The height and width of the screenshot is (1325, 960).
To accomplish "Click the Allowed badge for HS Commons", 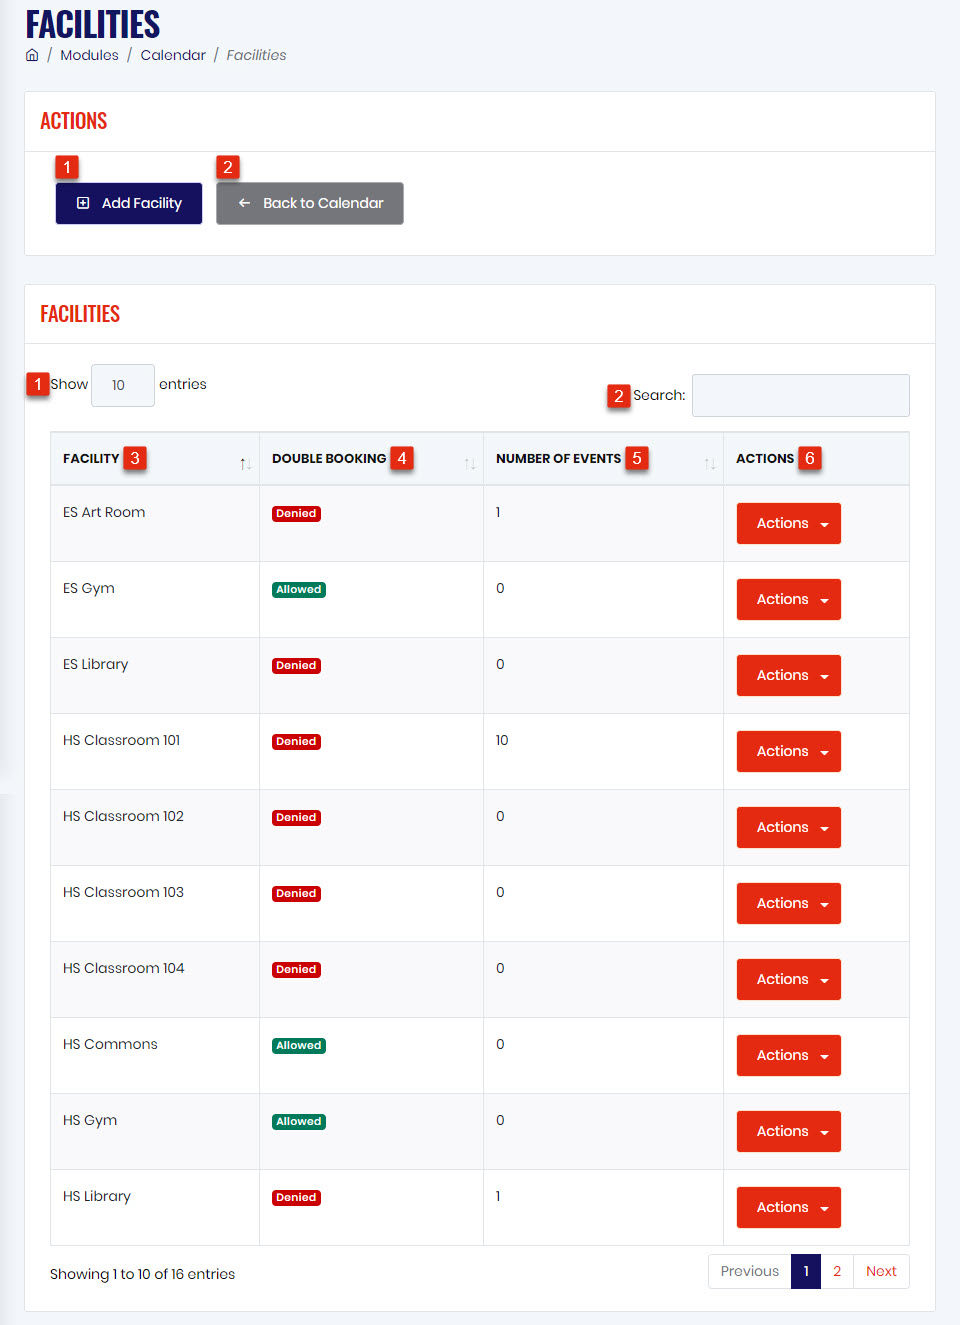I will pyautogui.click(x=299, y=1046).
